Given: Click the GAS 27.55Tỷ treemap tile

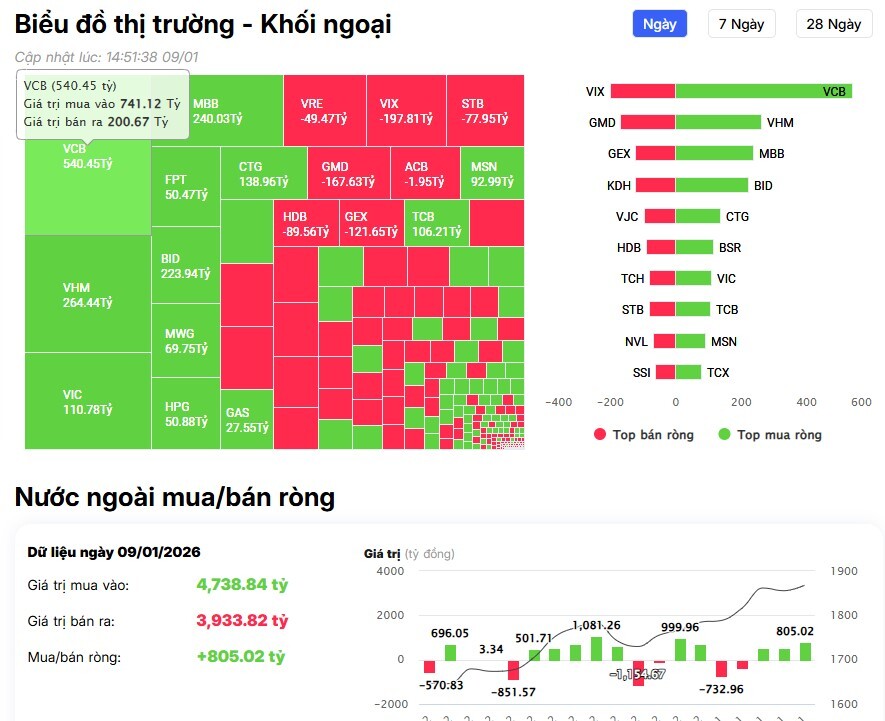Looking at the screenshot, I should [x=247, y=419].
